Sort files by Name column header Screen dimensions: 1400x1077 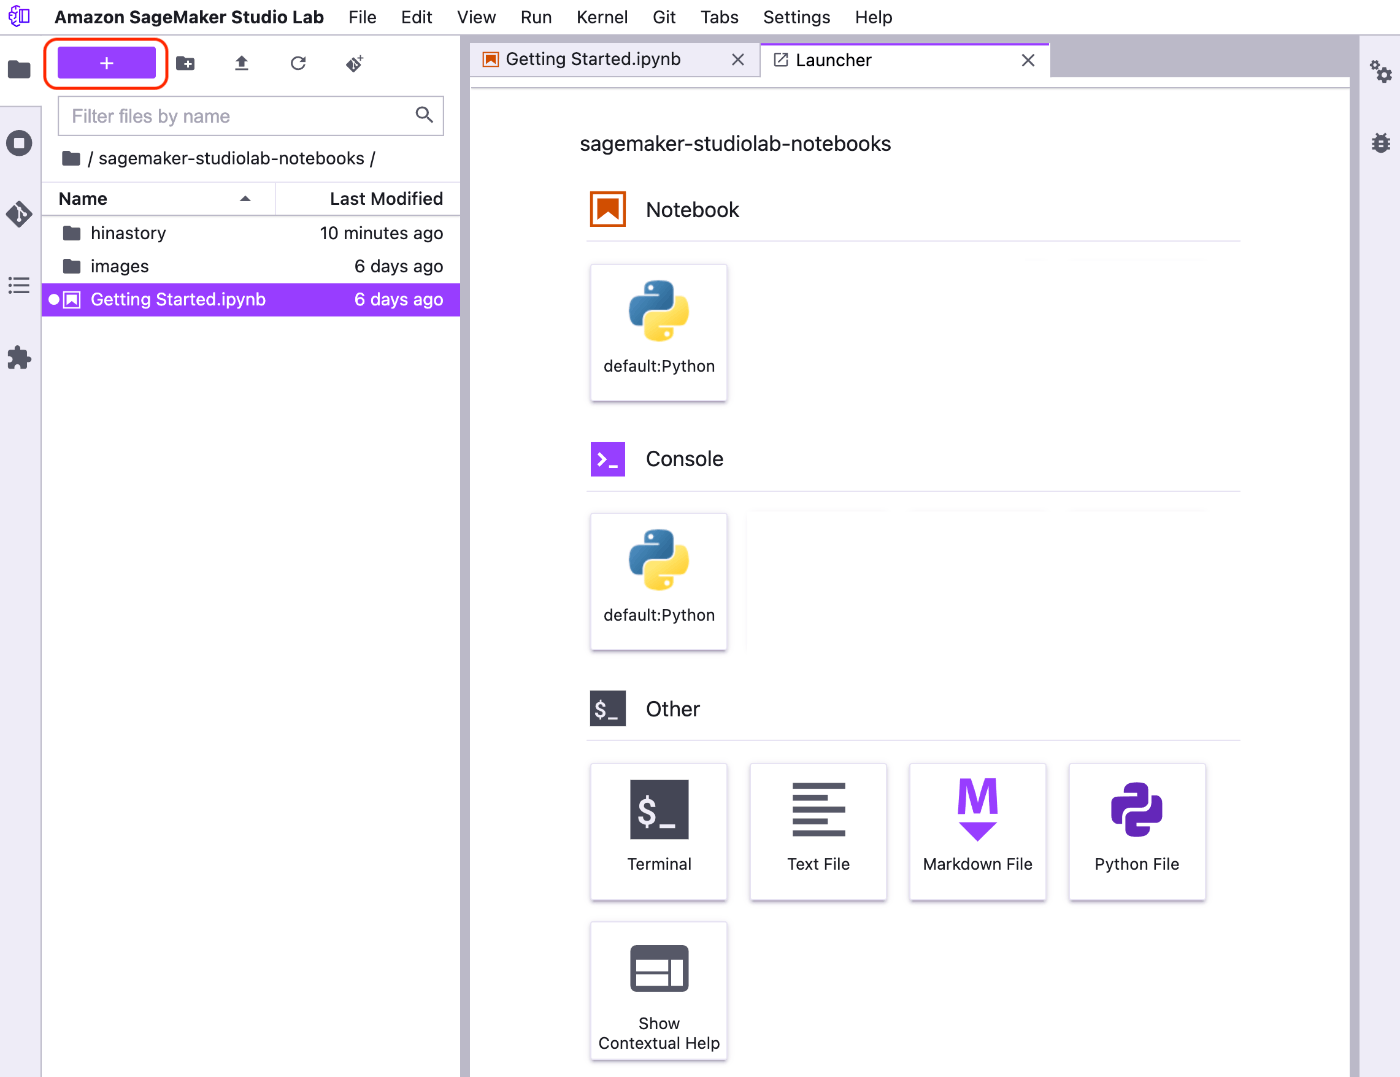pos(158,199)
